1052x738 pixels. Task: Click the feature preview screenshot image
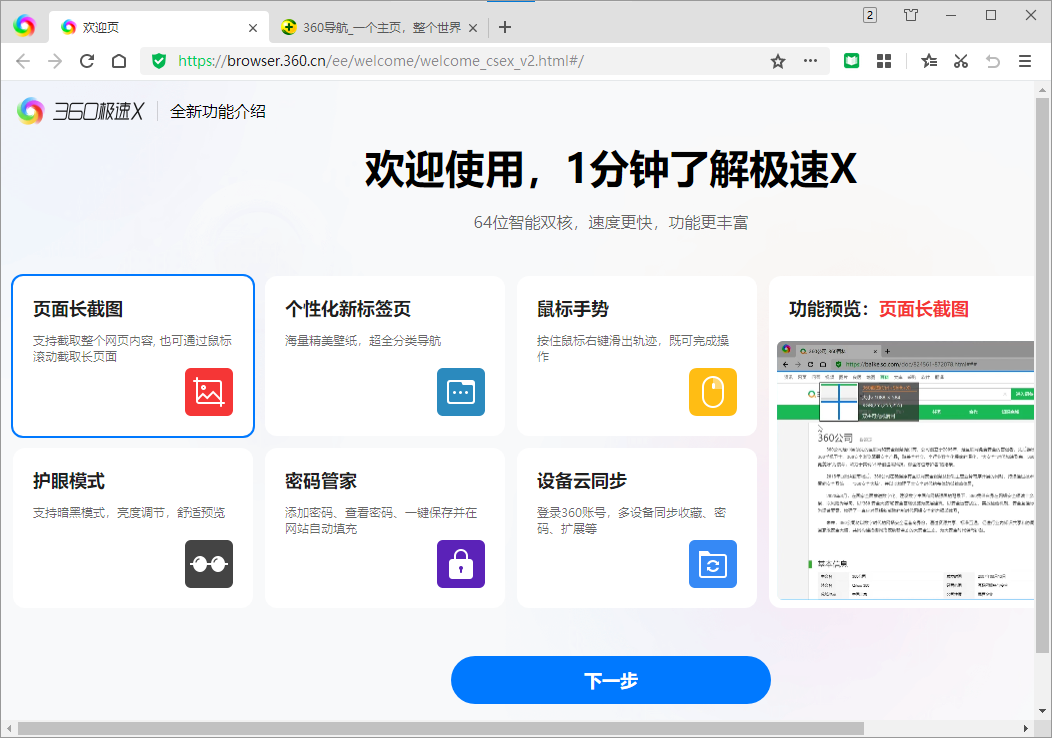905,470
